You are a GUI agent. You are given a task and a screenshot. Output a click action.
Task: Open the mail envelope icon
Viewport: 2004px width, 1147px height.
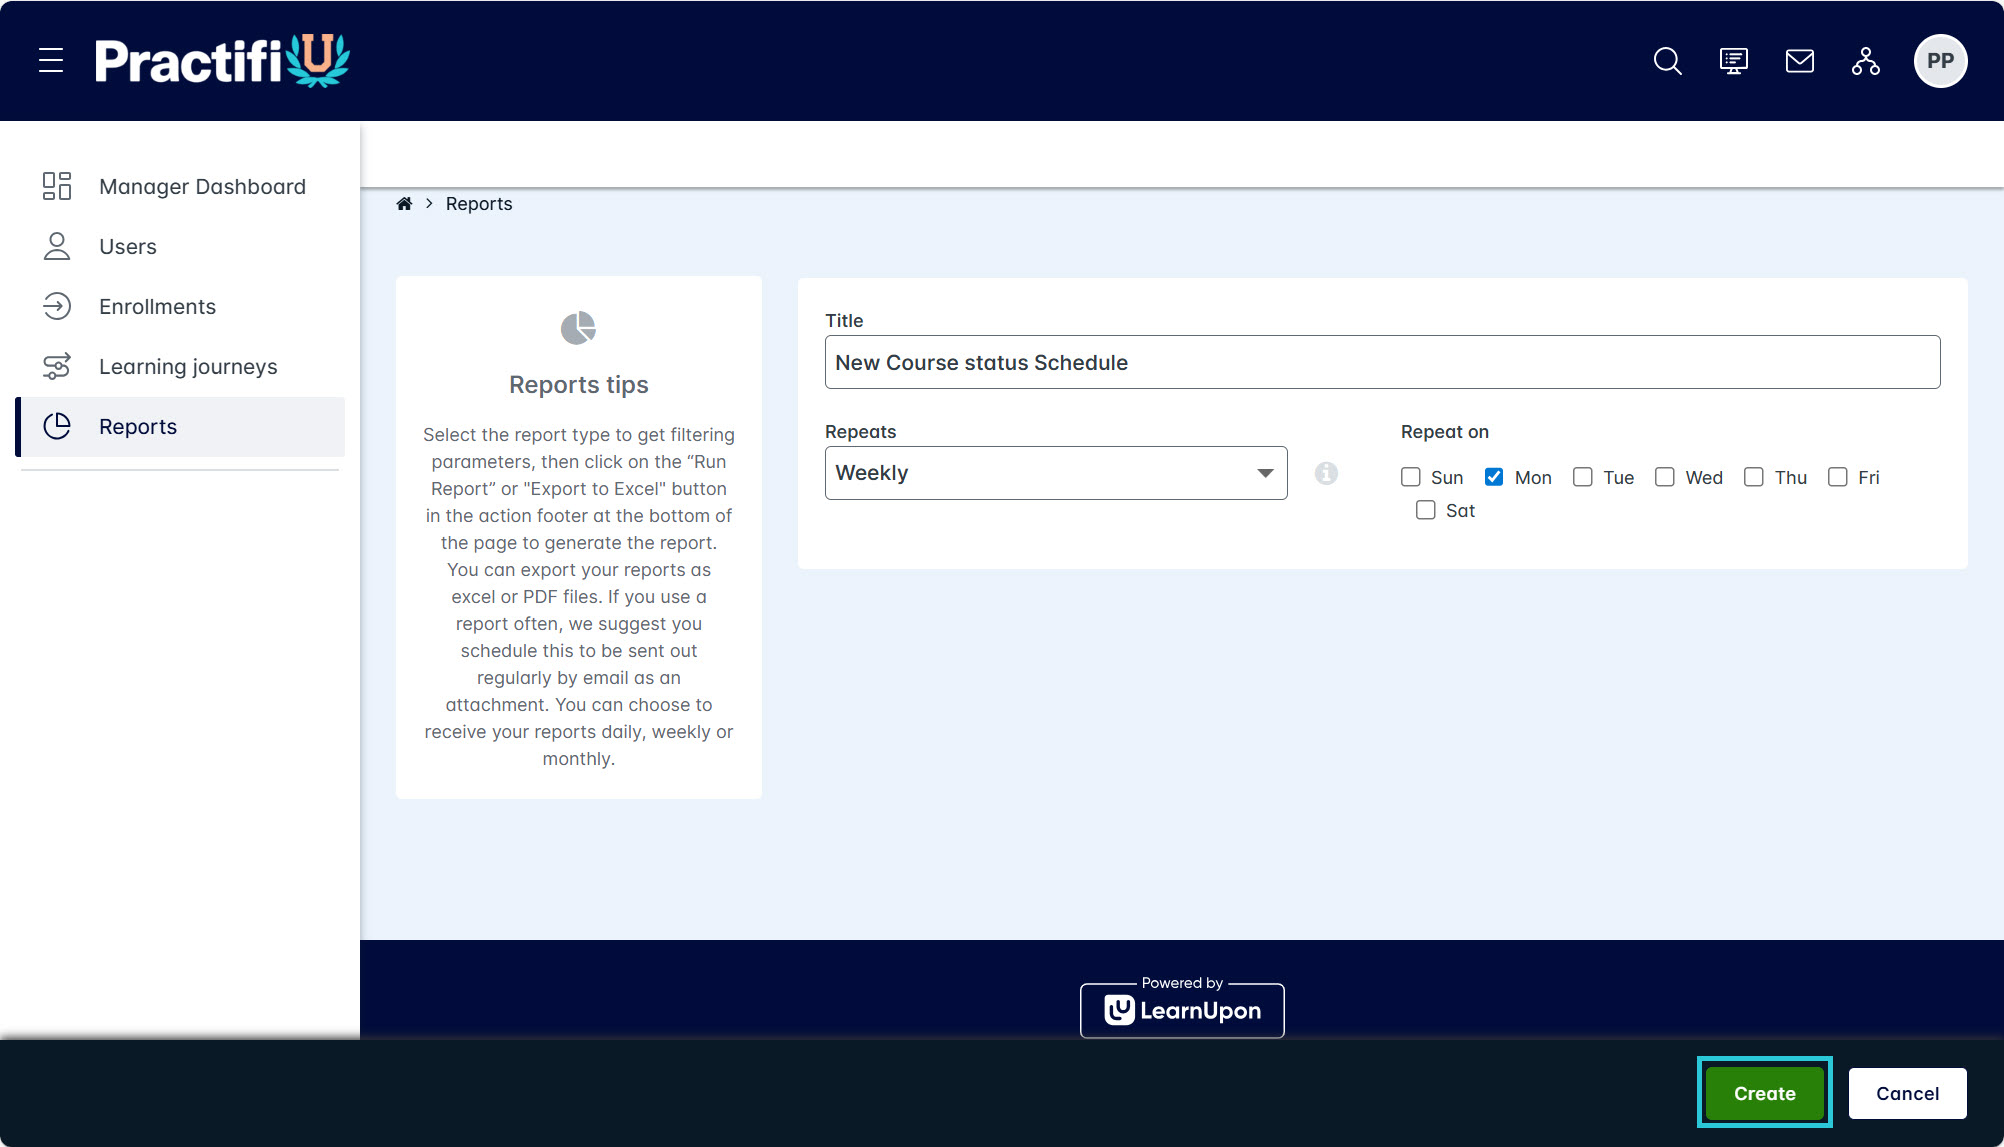[x=1799, y=61]
